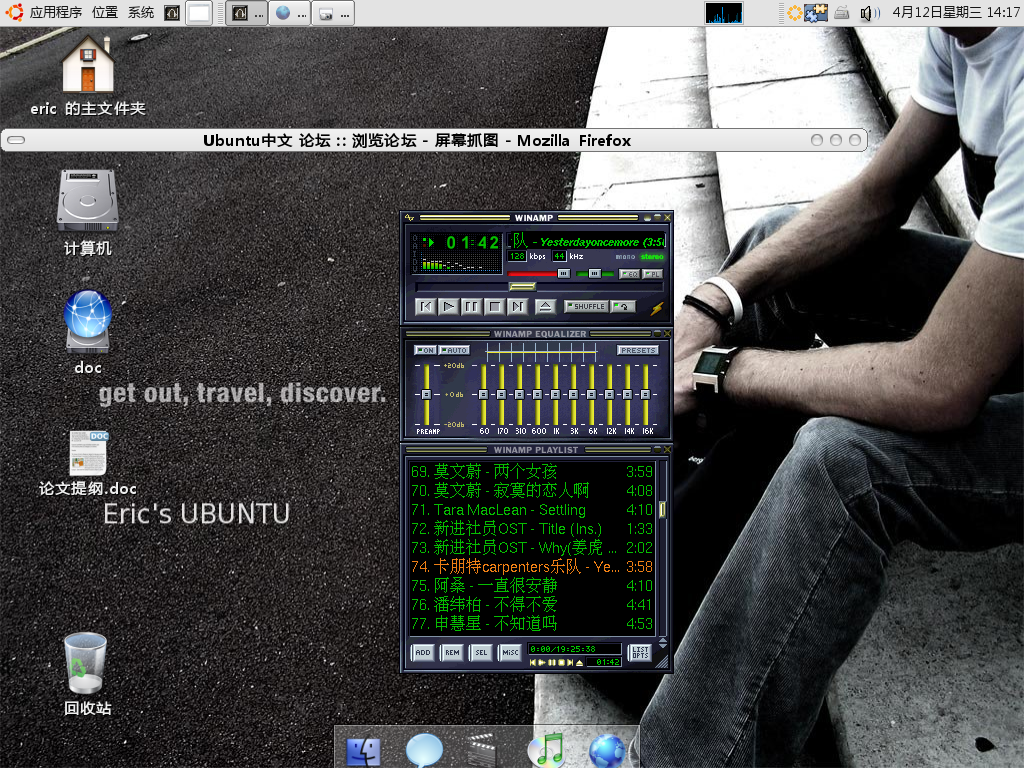Open playlist ADD menu

(x=423, y=652)
